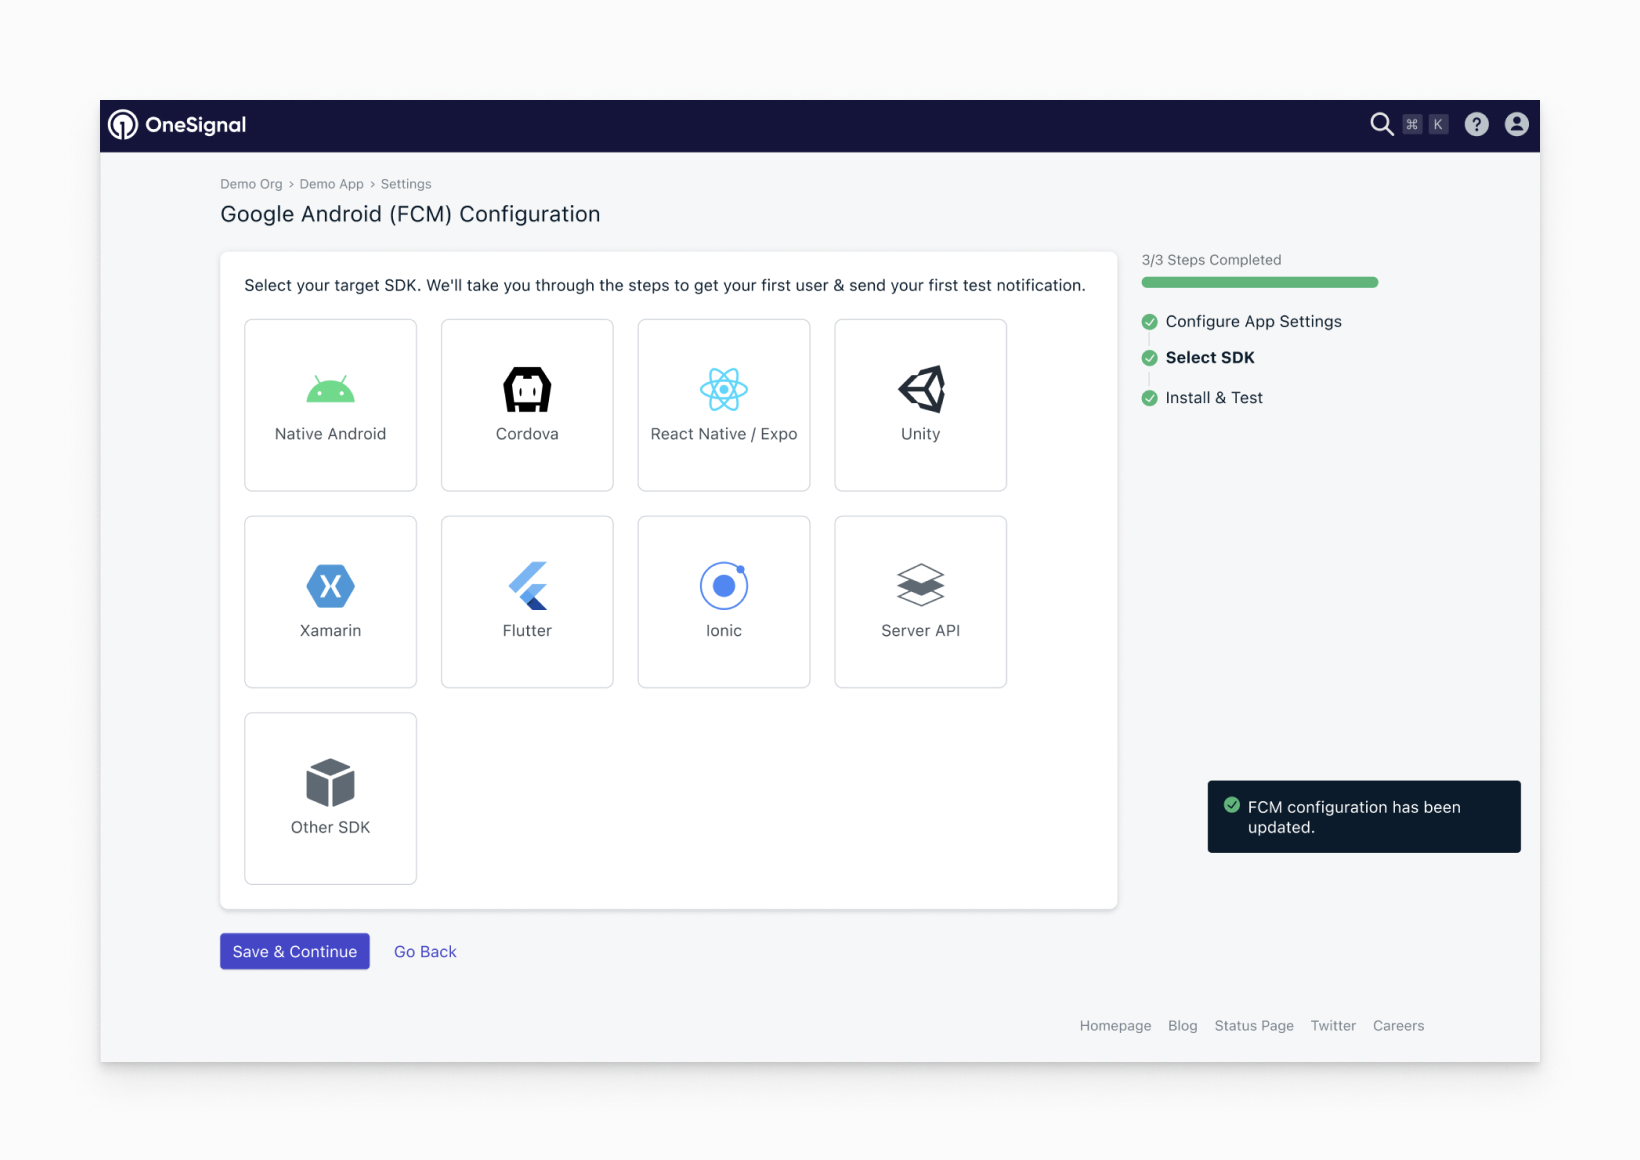Click the command key shortcut badge
The width and height of the screenshot is (1640, 1160).
[x=1412, y=124]
